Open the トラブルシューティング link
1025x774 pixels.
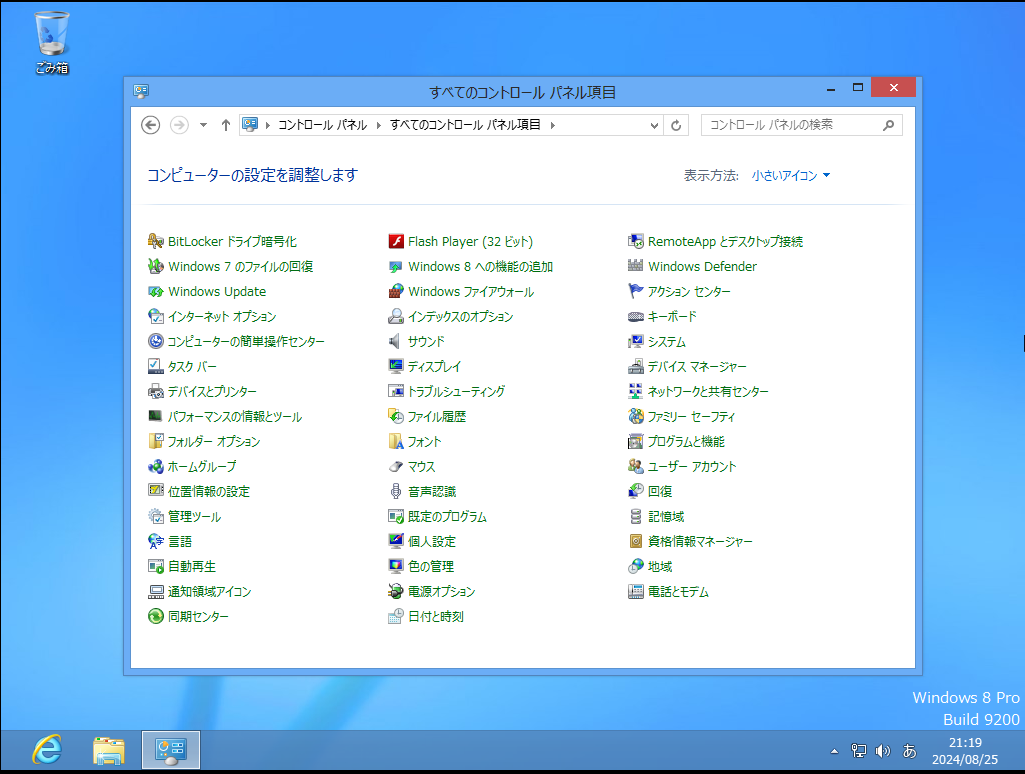coord(456,392)
